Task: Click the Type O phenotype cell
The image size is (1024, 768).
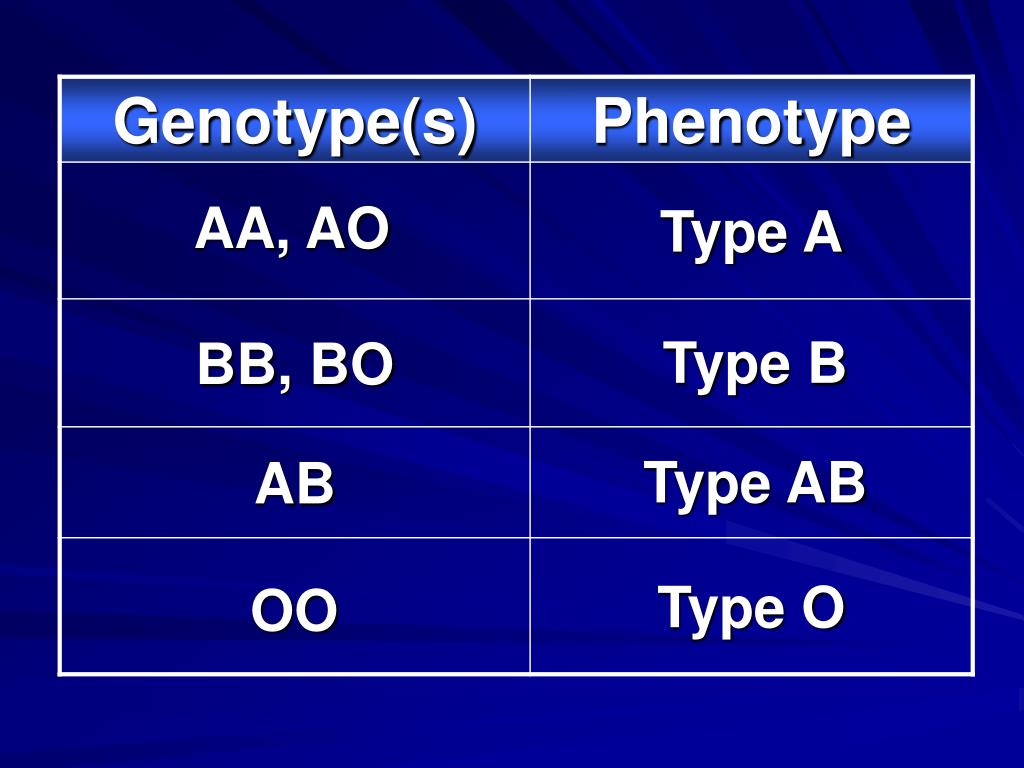Action: (751, 605)
